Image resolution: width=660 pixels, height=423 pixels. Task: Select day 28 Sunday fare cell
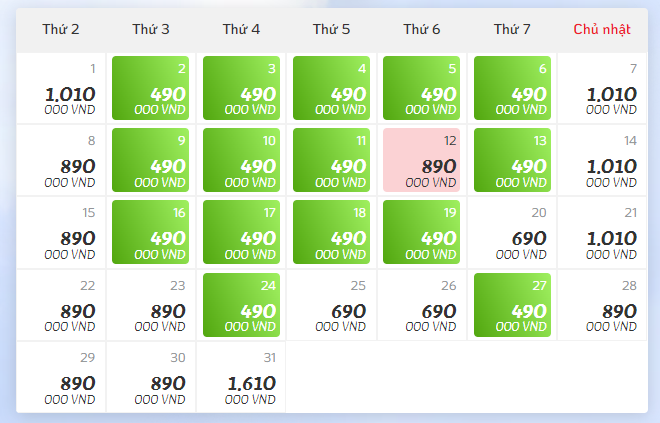602,305
